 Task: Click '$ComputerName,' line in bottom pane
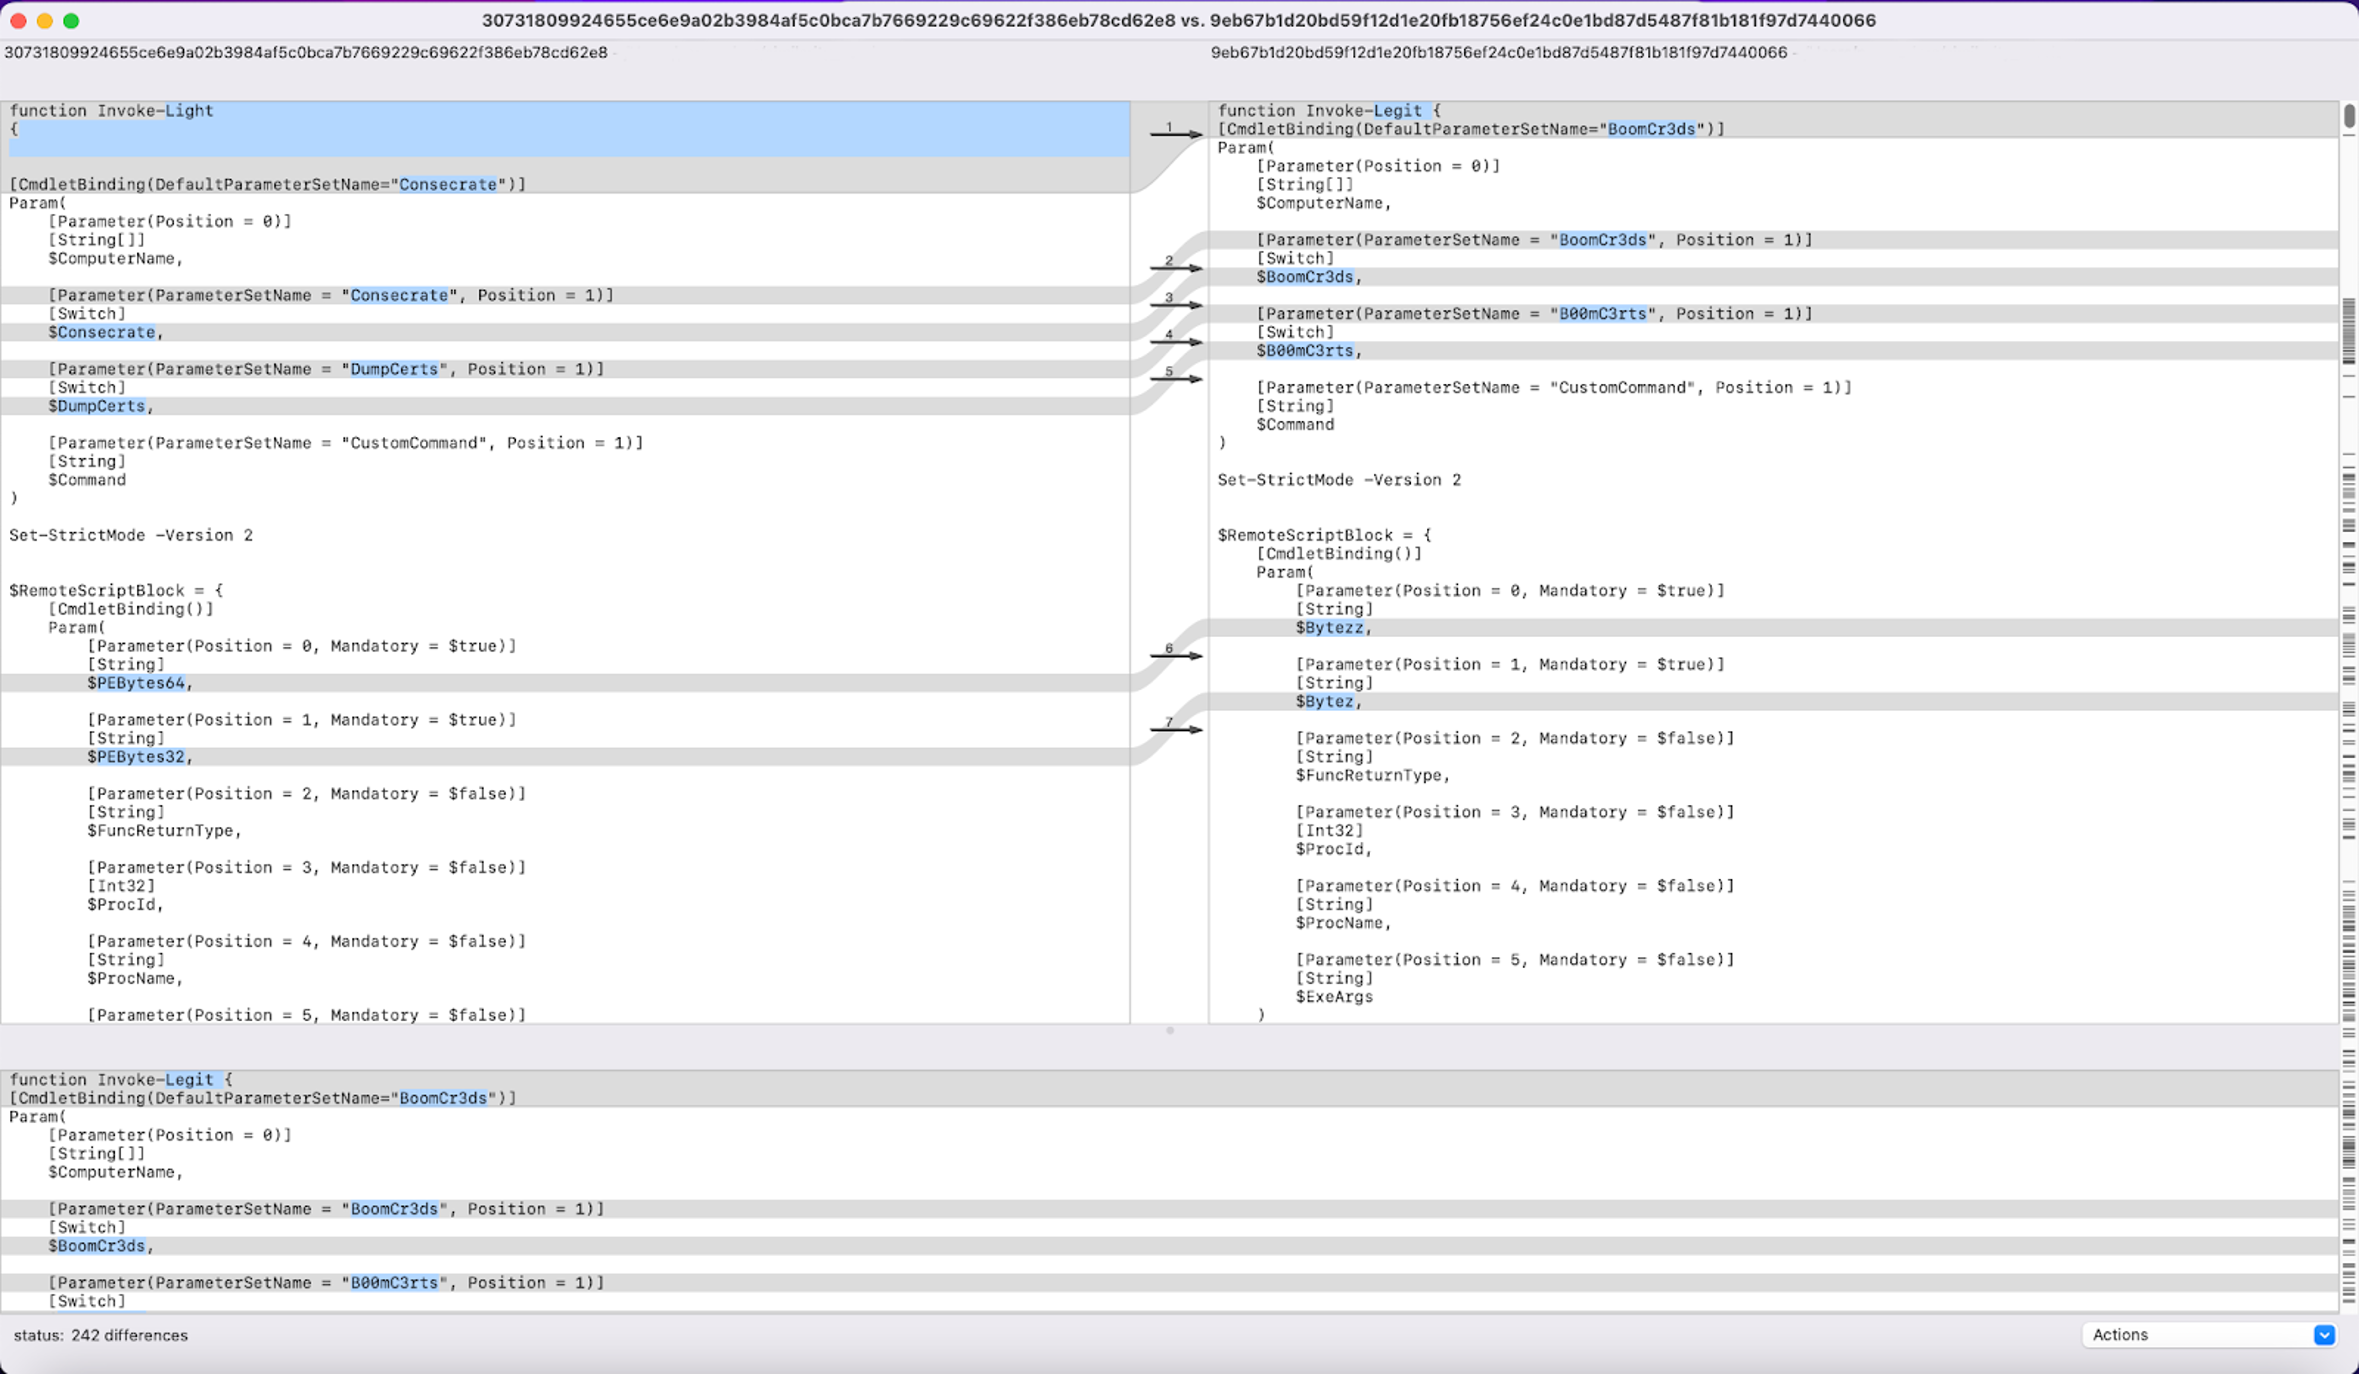pyautogui.click(x=115, y=1173)
